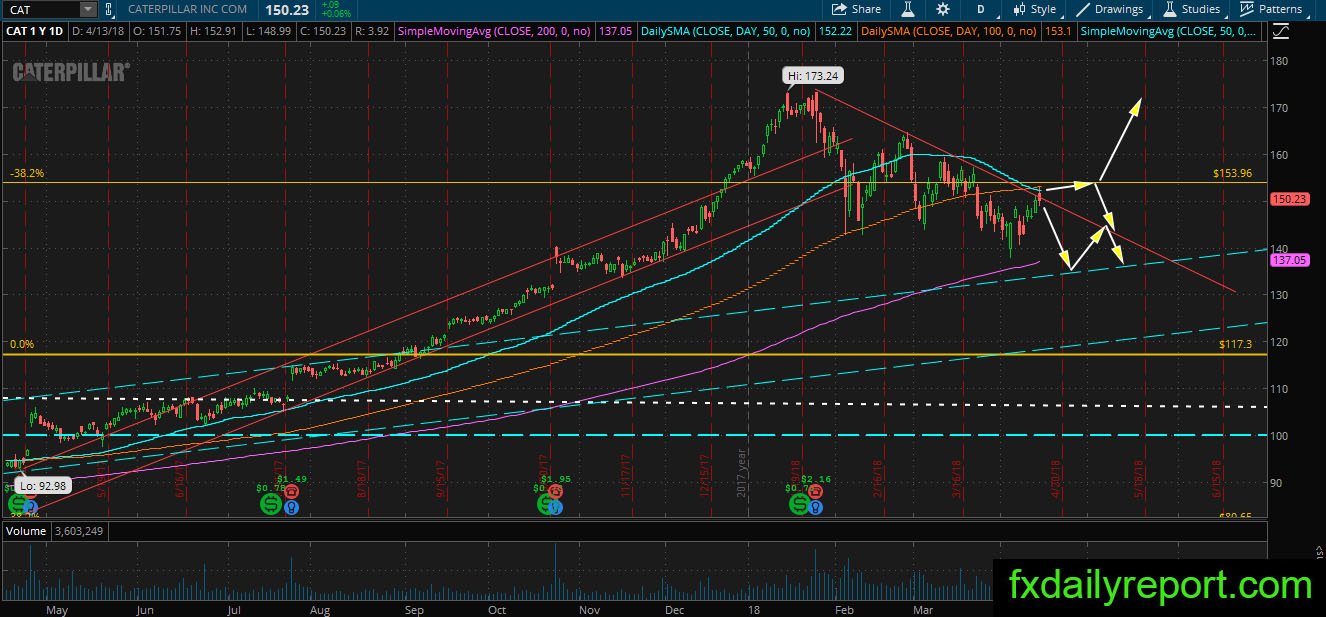
Task: Click the H: 152.91 high value in header
Action: (215, 32)
